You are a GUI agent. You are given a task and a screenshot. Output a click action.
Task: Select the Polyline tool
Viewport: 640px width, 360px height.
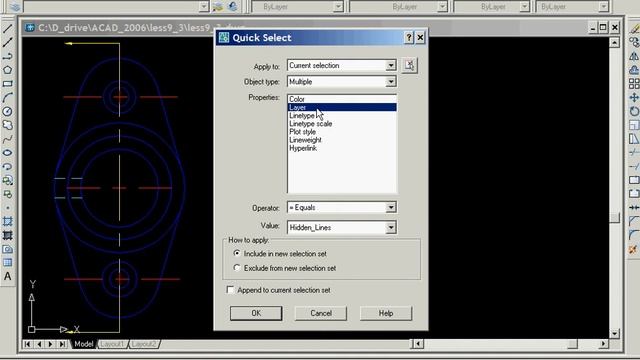click(x=7, y=56)
